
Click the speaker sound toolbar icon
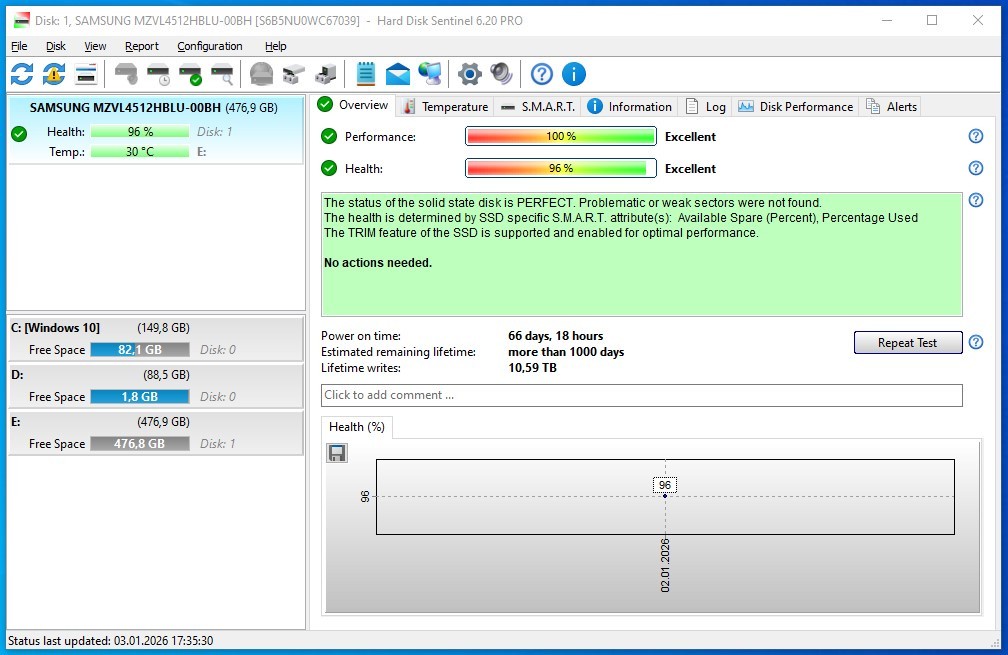click(501, 74)
